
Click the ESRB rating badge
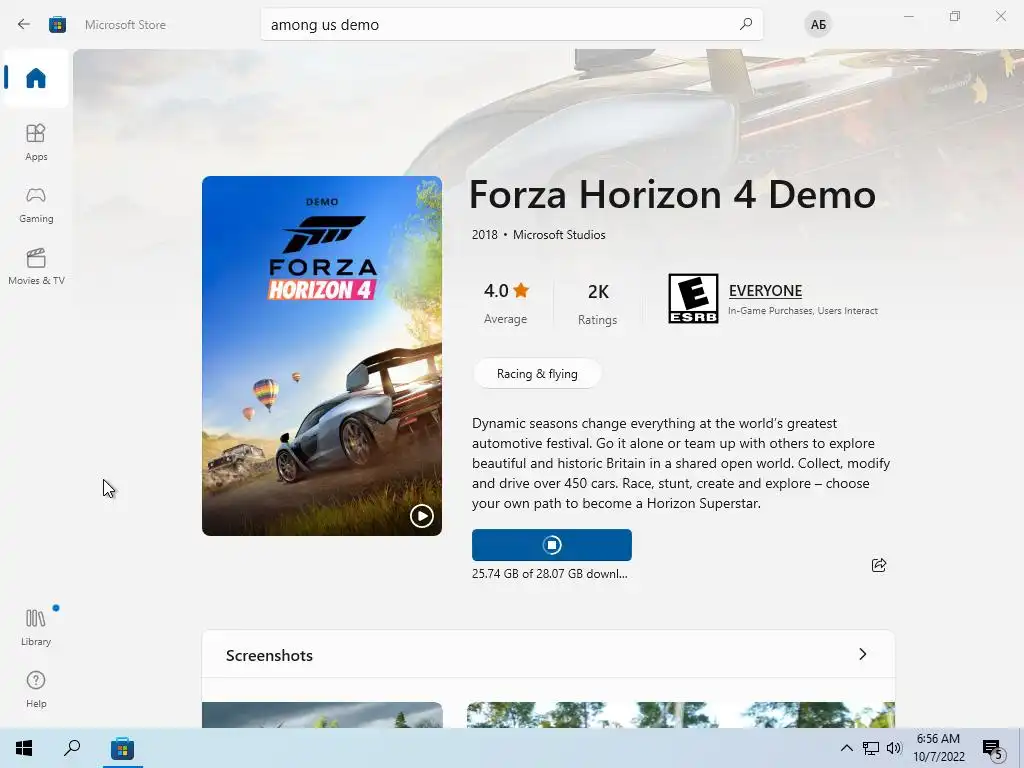click(x=693, y=298)
